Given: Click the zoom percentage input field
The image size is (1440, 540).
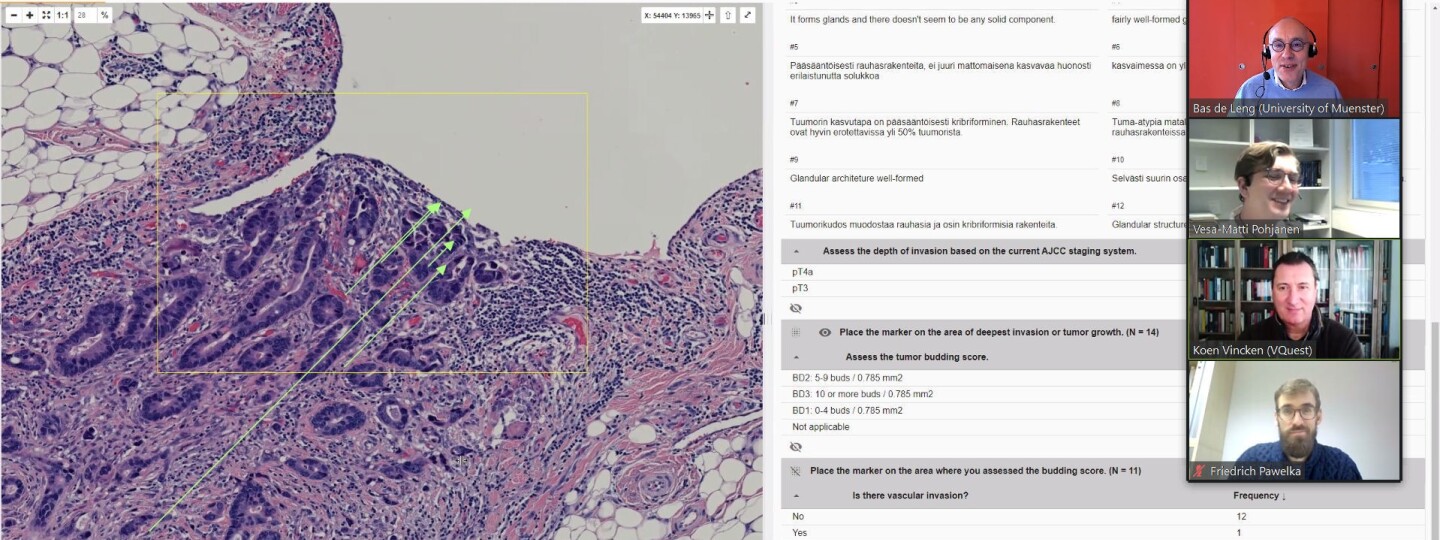Looking at the screenshot, I should 84,15.
